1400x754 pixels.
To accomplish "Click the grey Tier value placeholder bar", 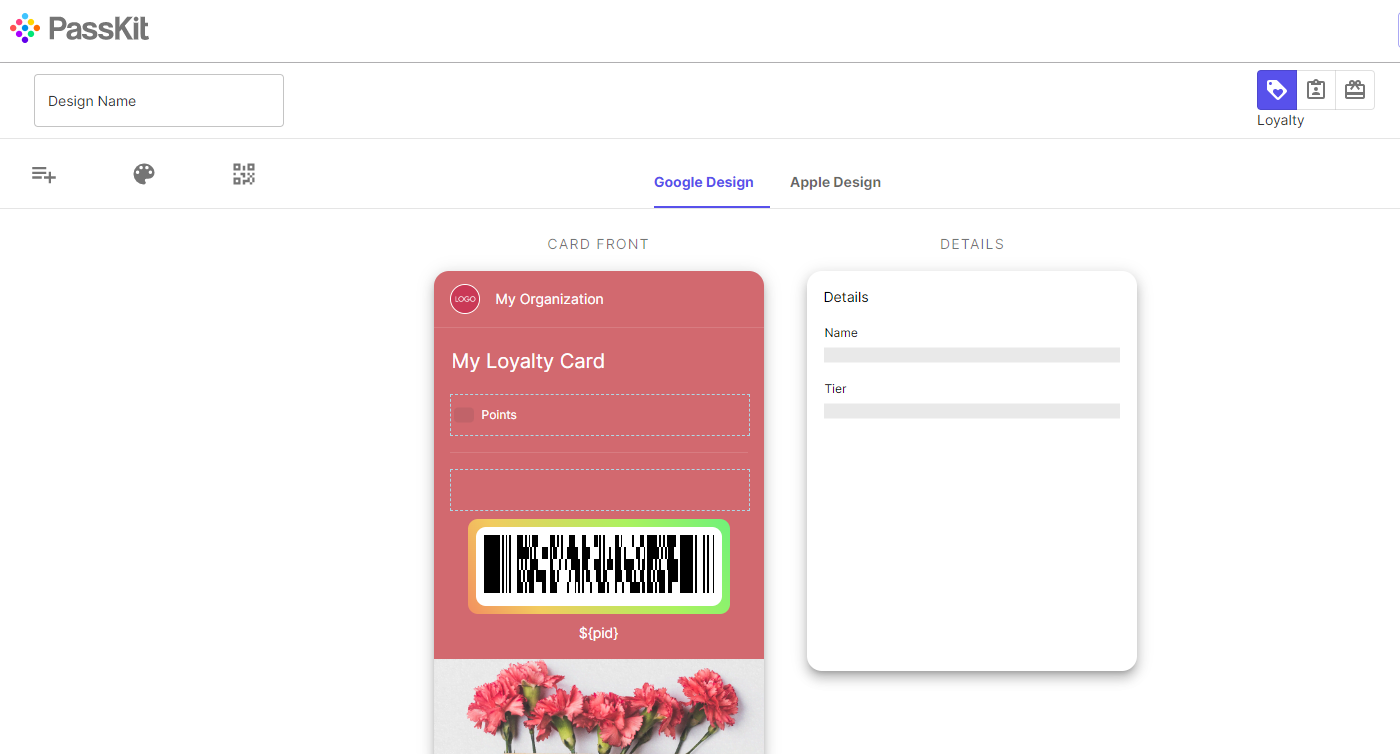I will coord(972,411).
